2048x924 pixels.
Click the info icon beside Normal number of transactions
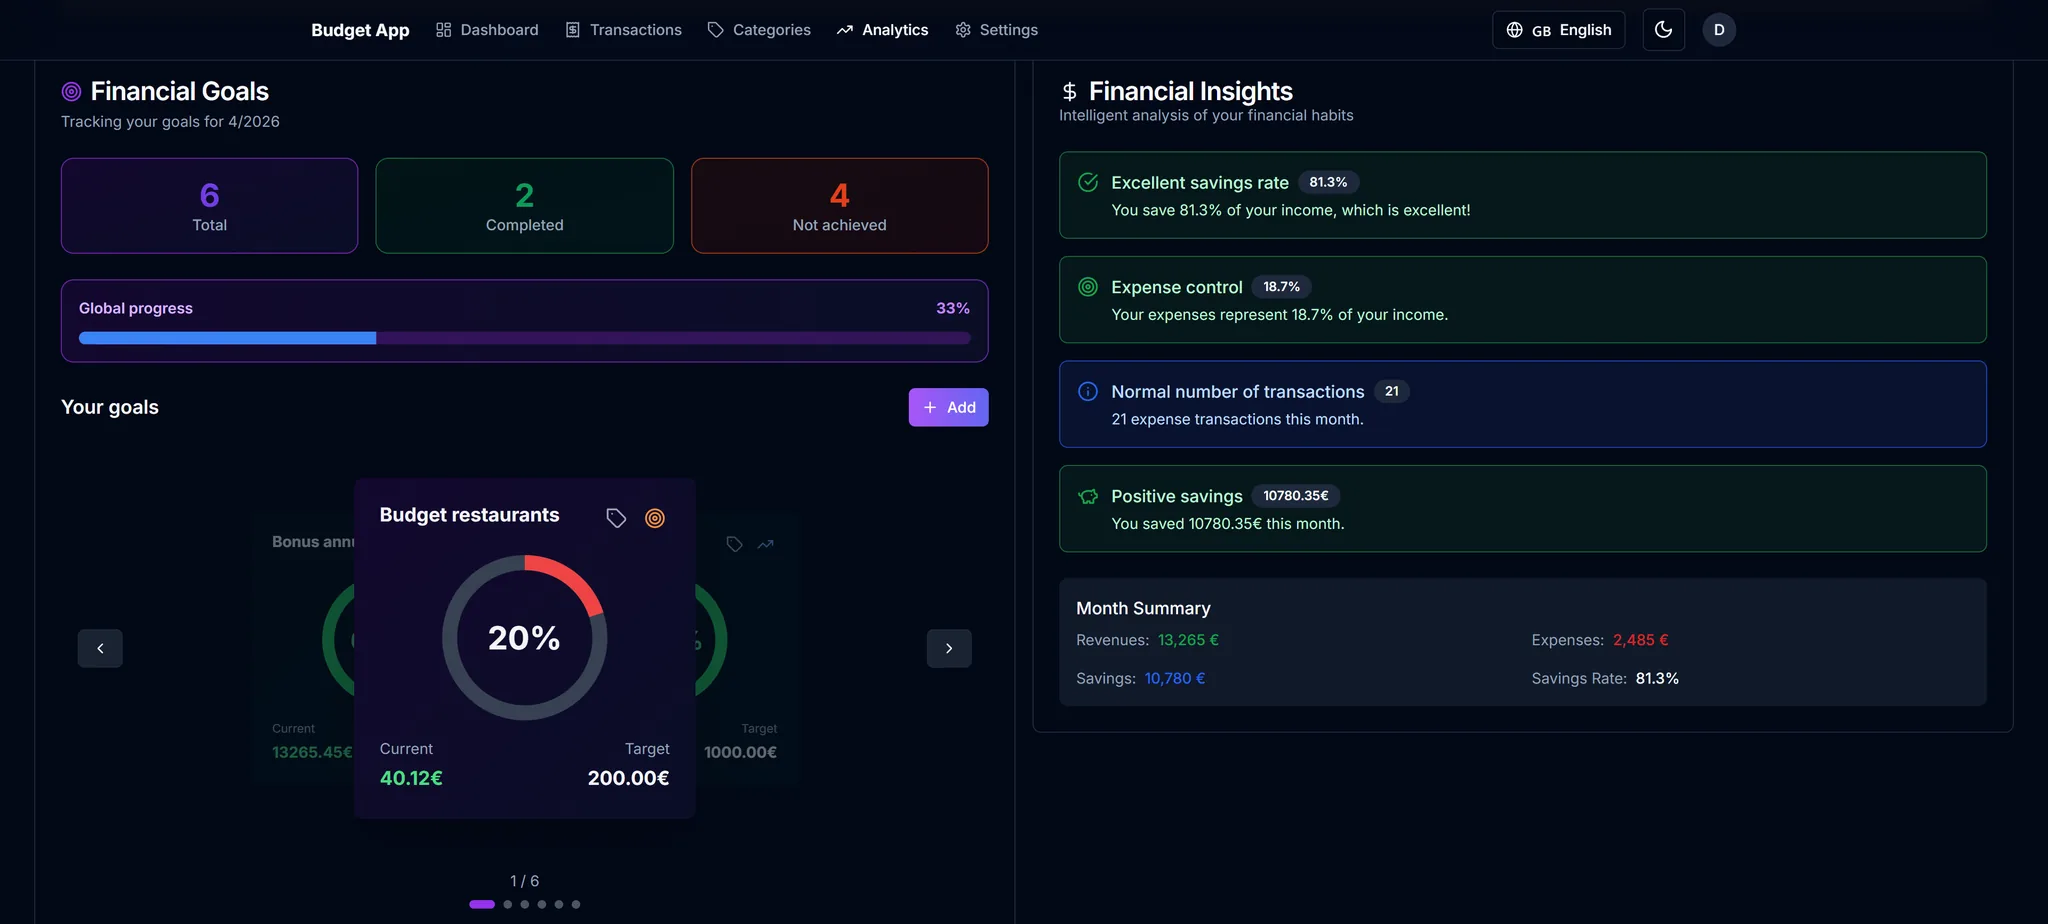click(1088, 391)
